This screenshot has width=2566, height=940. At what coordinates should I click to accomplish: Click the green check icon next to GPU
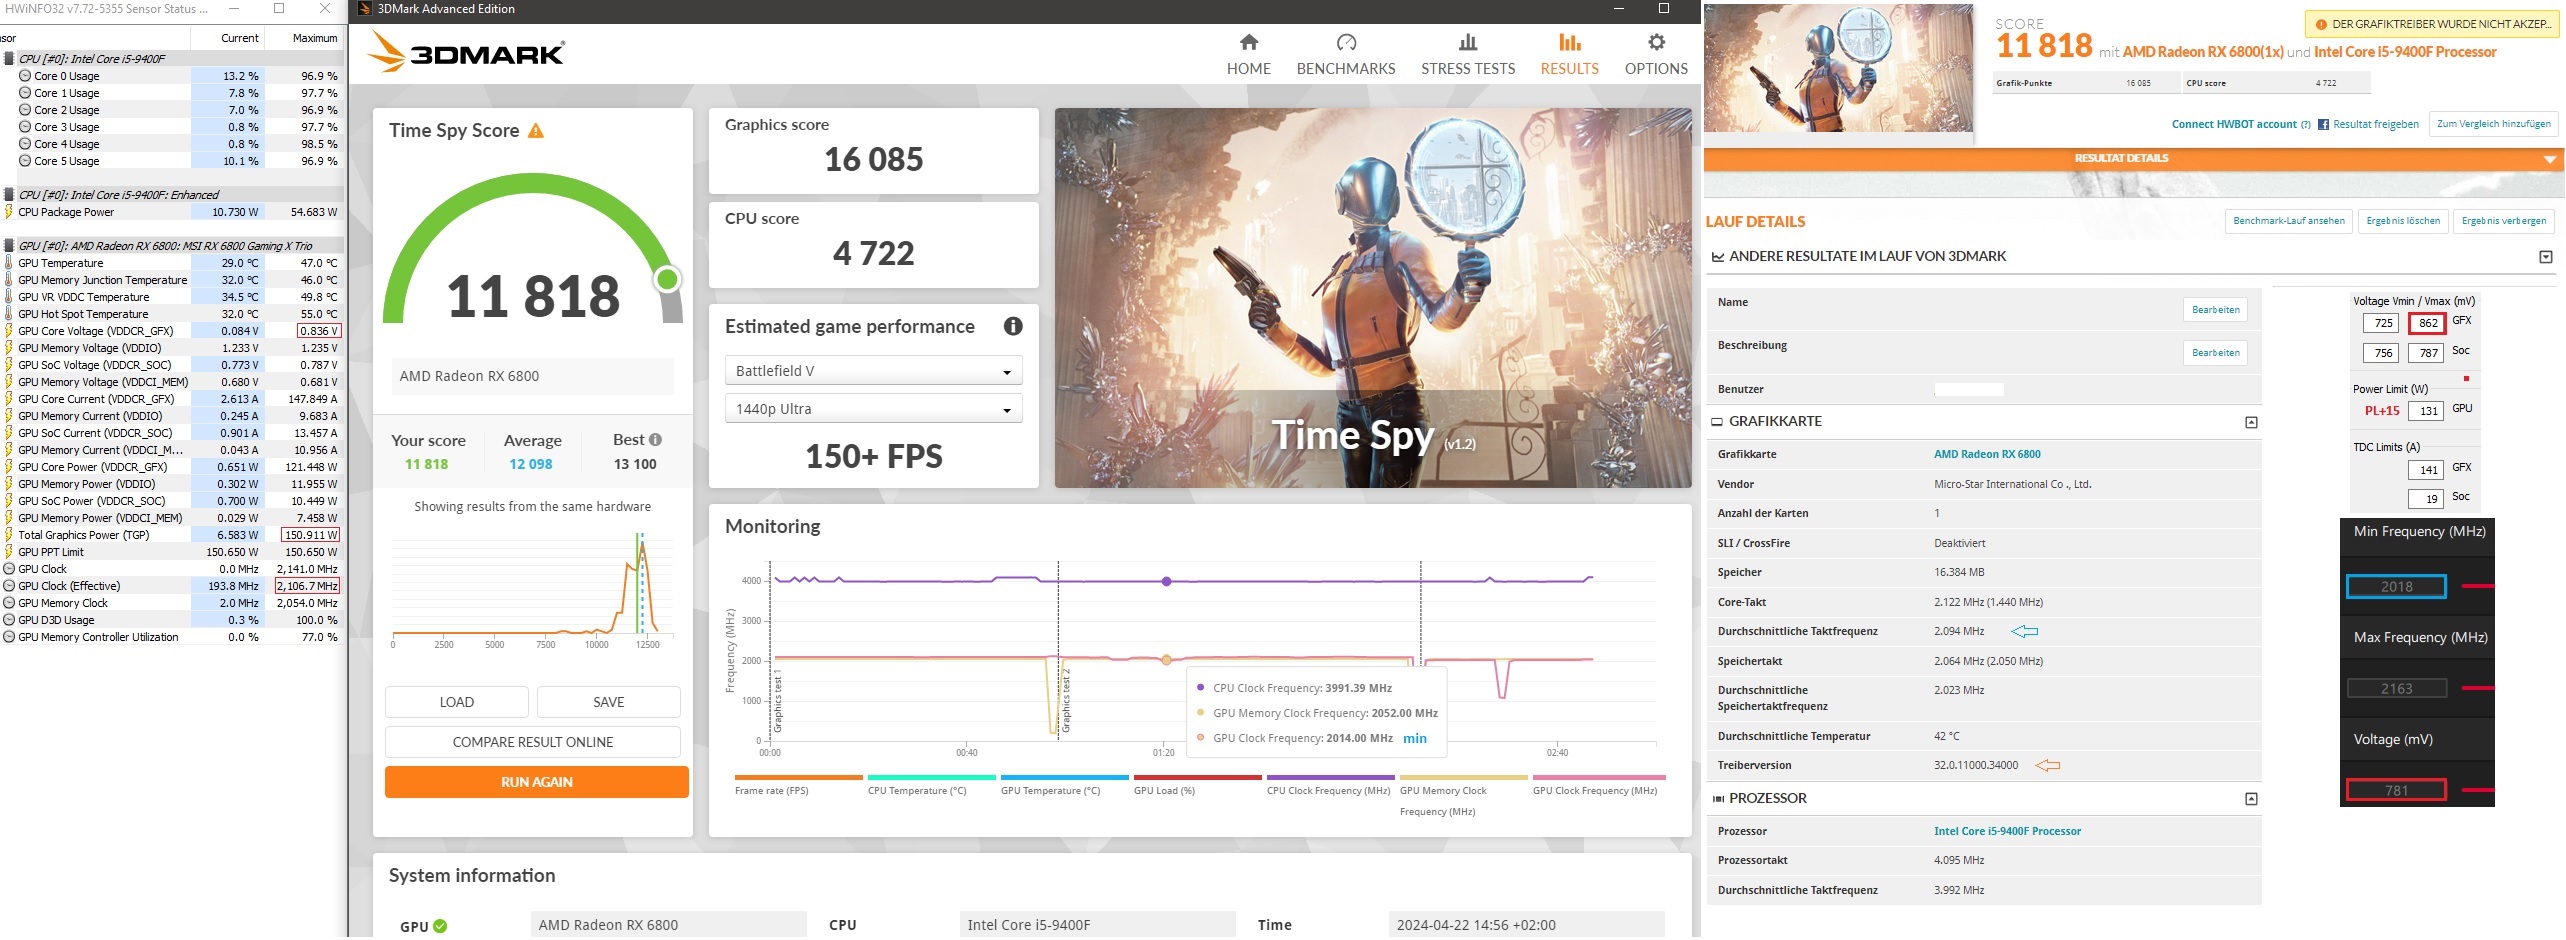(x=441, y=926)
